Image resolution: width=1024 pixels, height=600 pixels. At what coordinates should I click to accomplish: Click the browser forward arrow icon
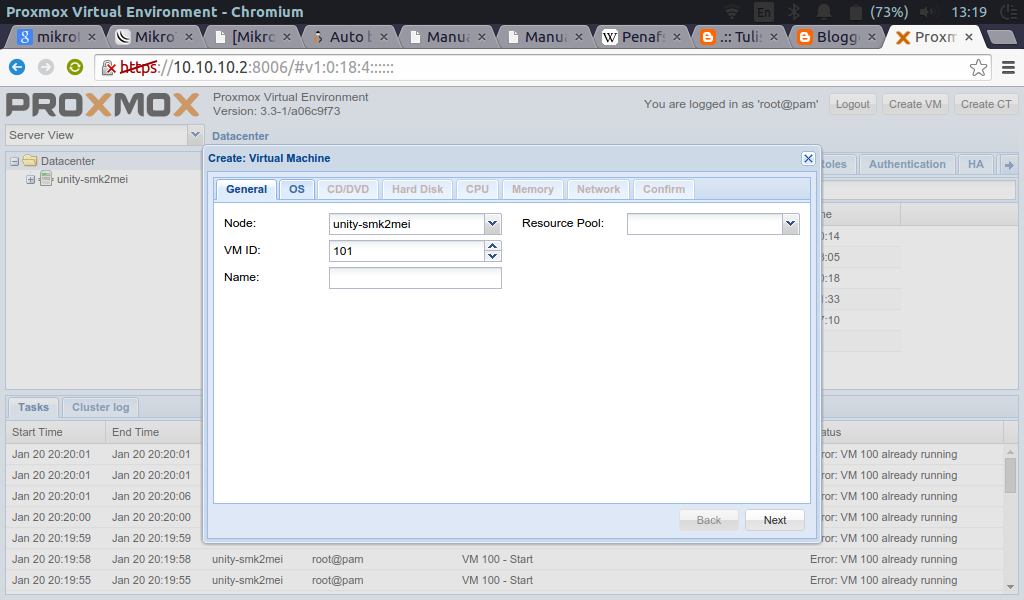pyautogui.click(x=46, y=67)
